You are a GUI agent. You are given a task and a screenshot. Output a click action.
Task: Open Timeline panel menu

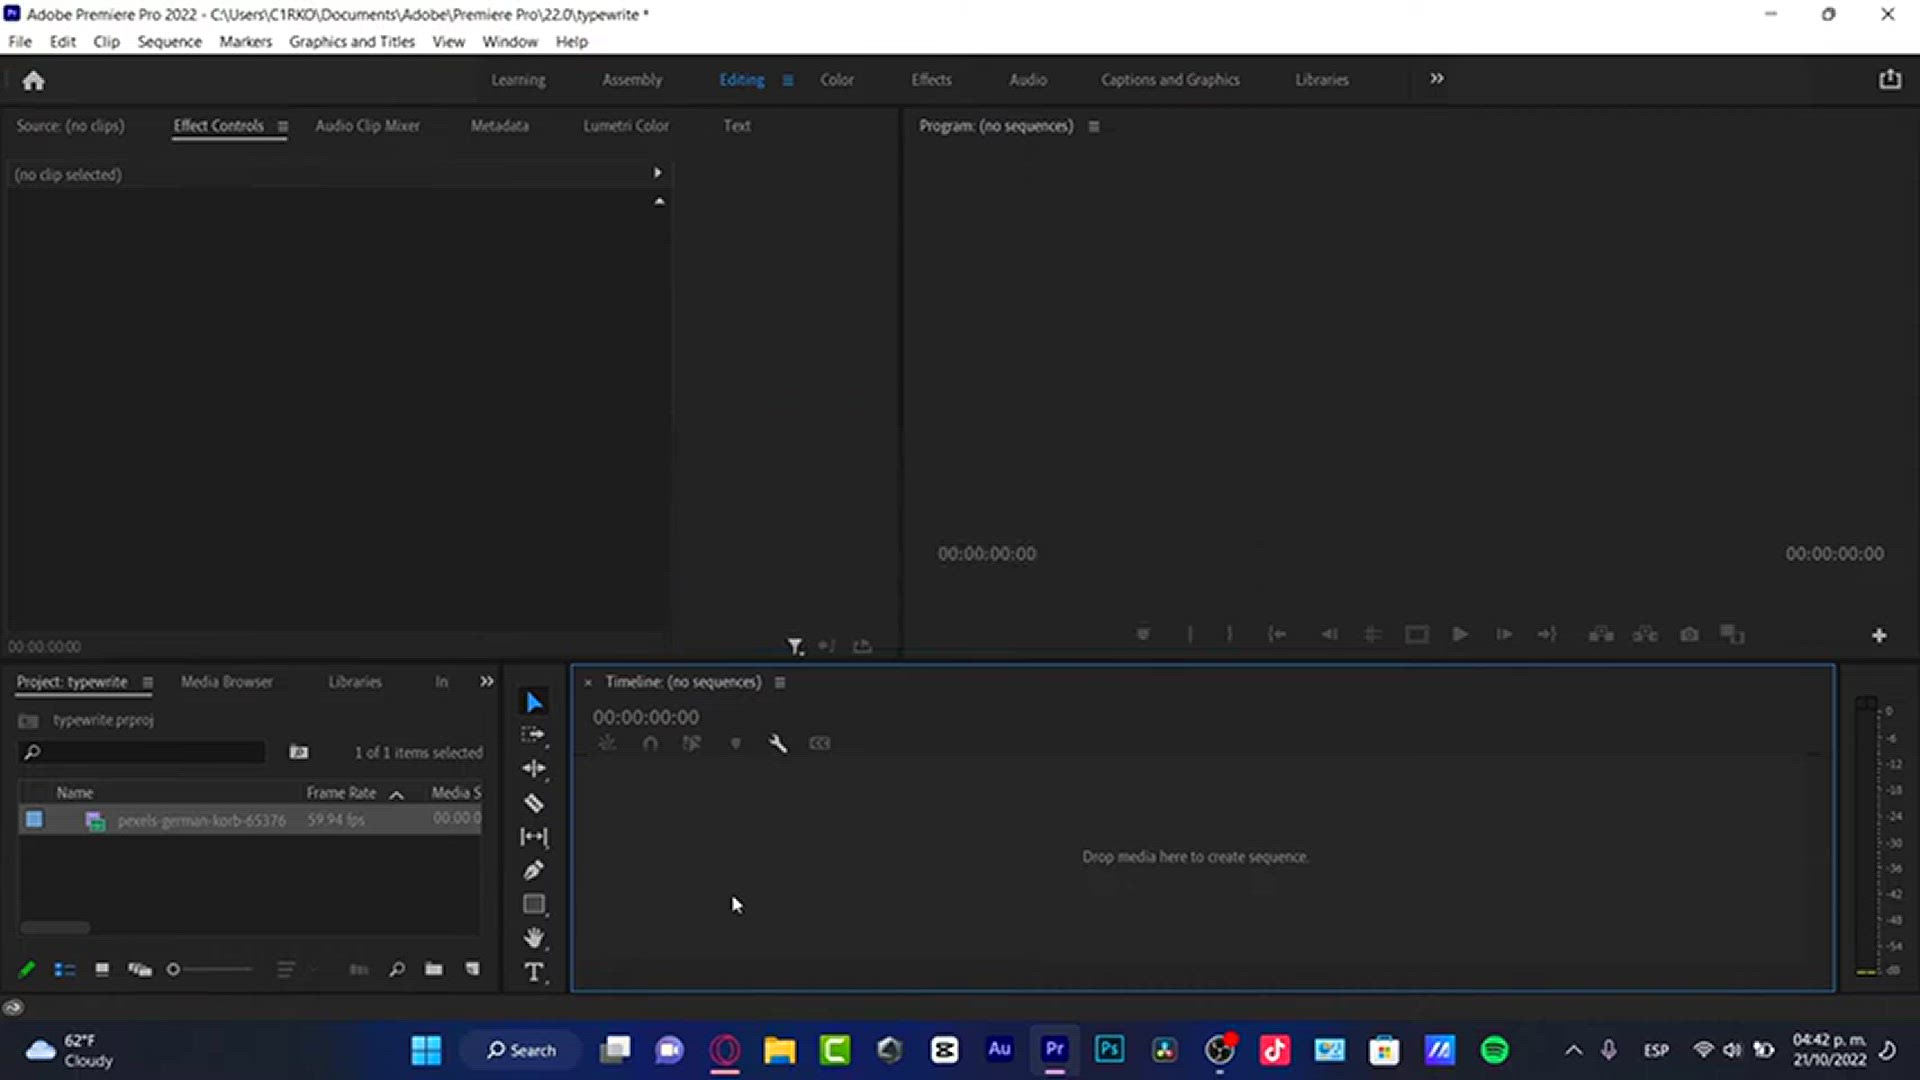780,682
